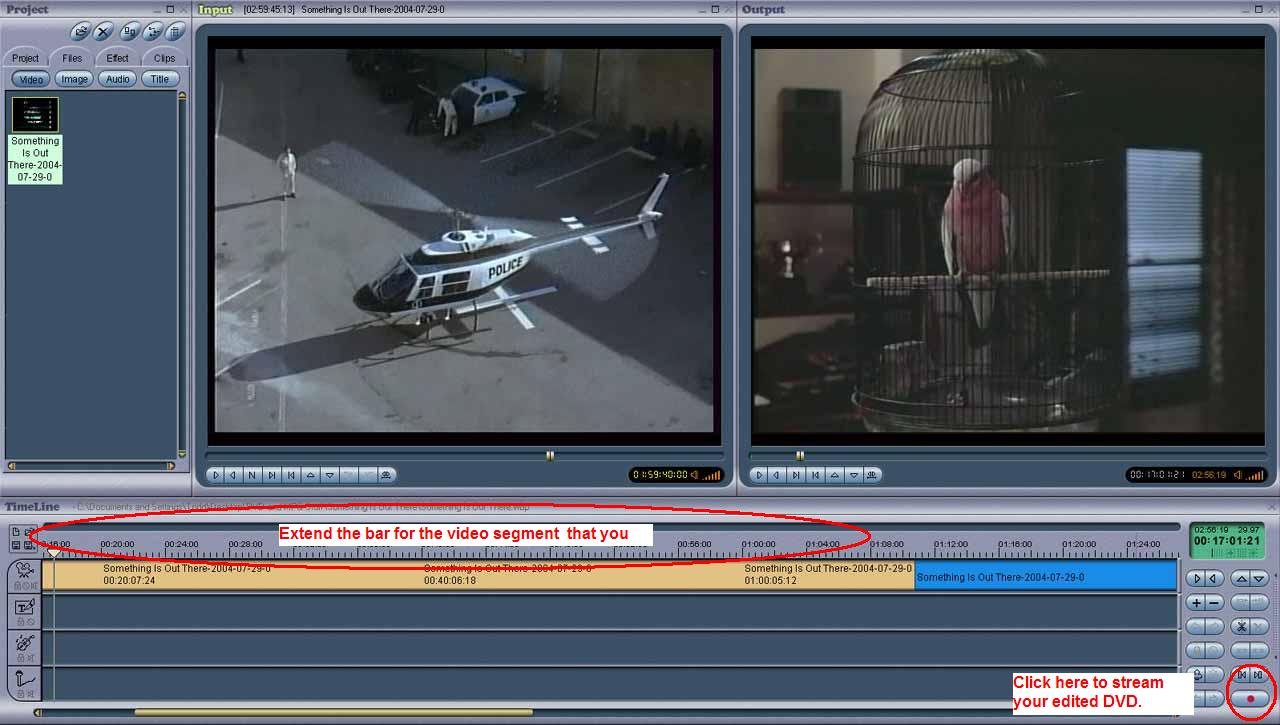The width and height of the screenshot is (1280, 725).
Task: Click the new project icon in TimeLine panel
Action: pos(16,531)
